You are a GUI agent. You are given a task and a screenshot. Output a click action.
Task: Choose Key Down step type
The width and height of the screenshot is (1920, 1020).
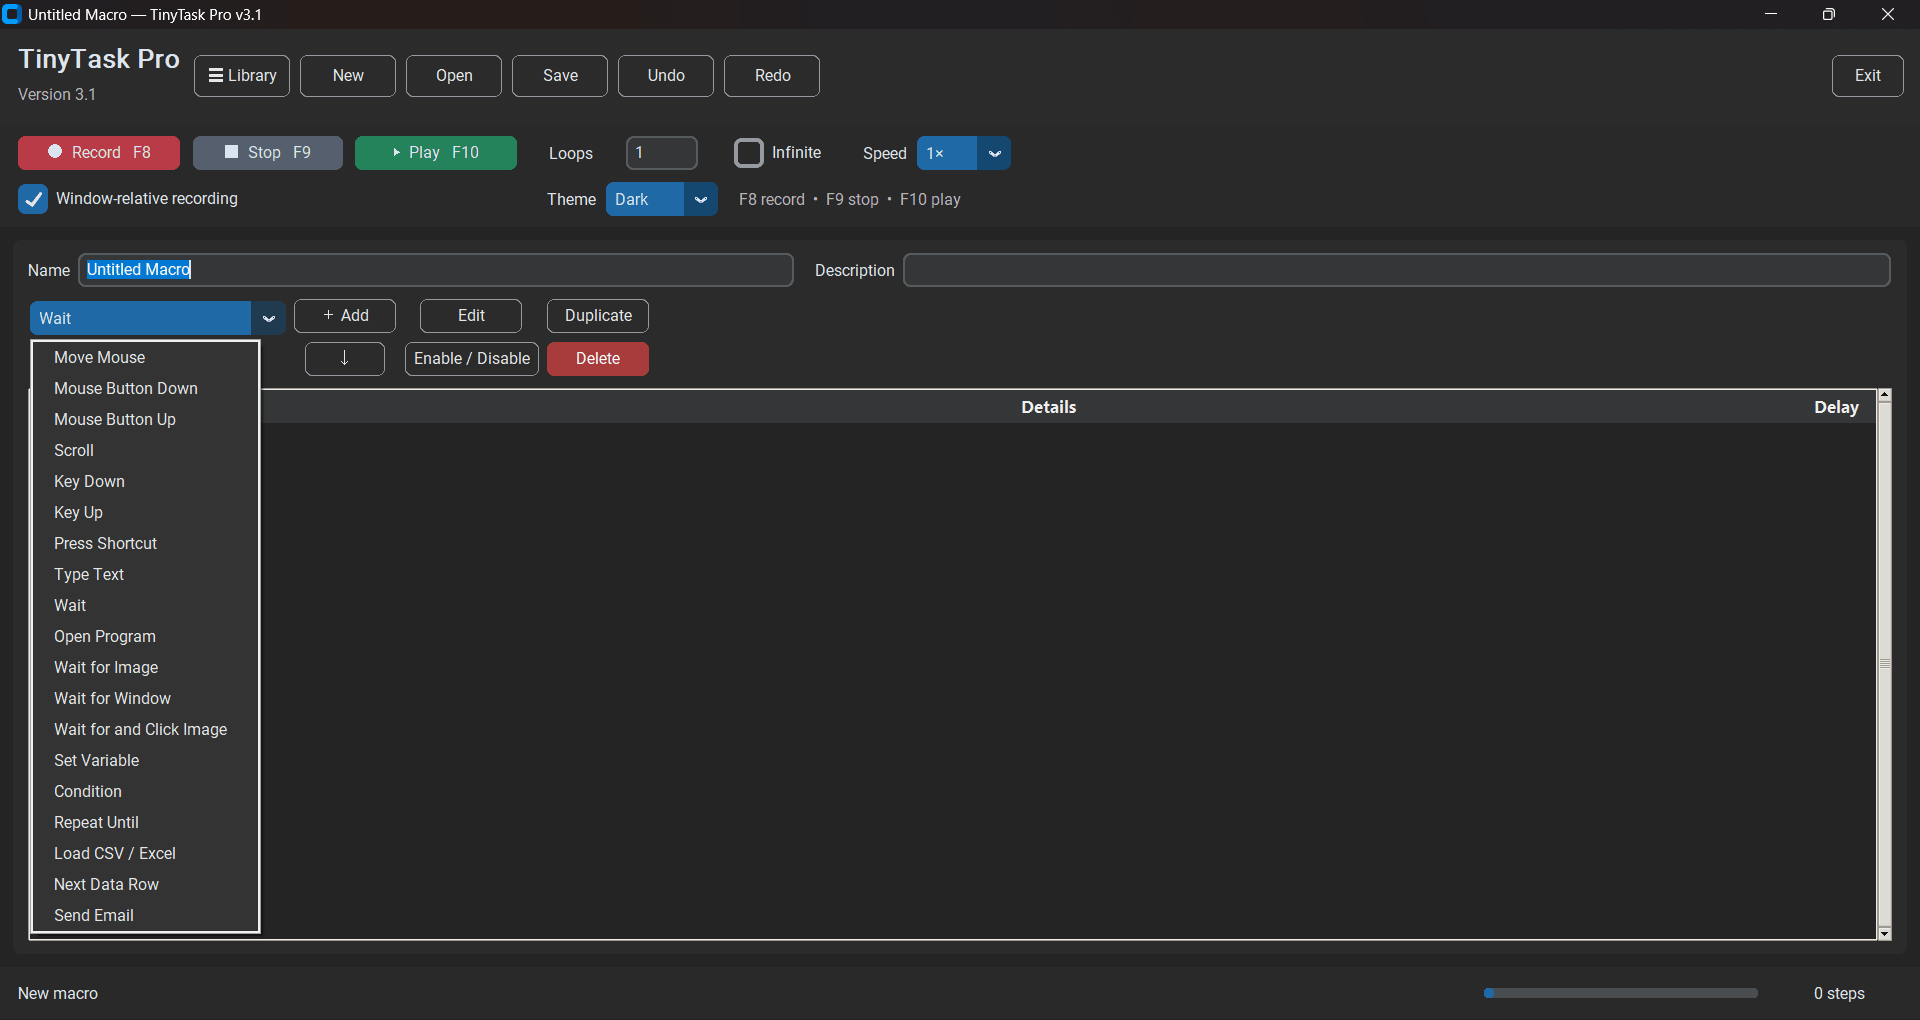pyautogui.click(x=146, y=482)
